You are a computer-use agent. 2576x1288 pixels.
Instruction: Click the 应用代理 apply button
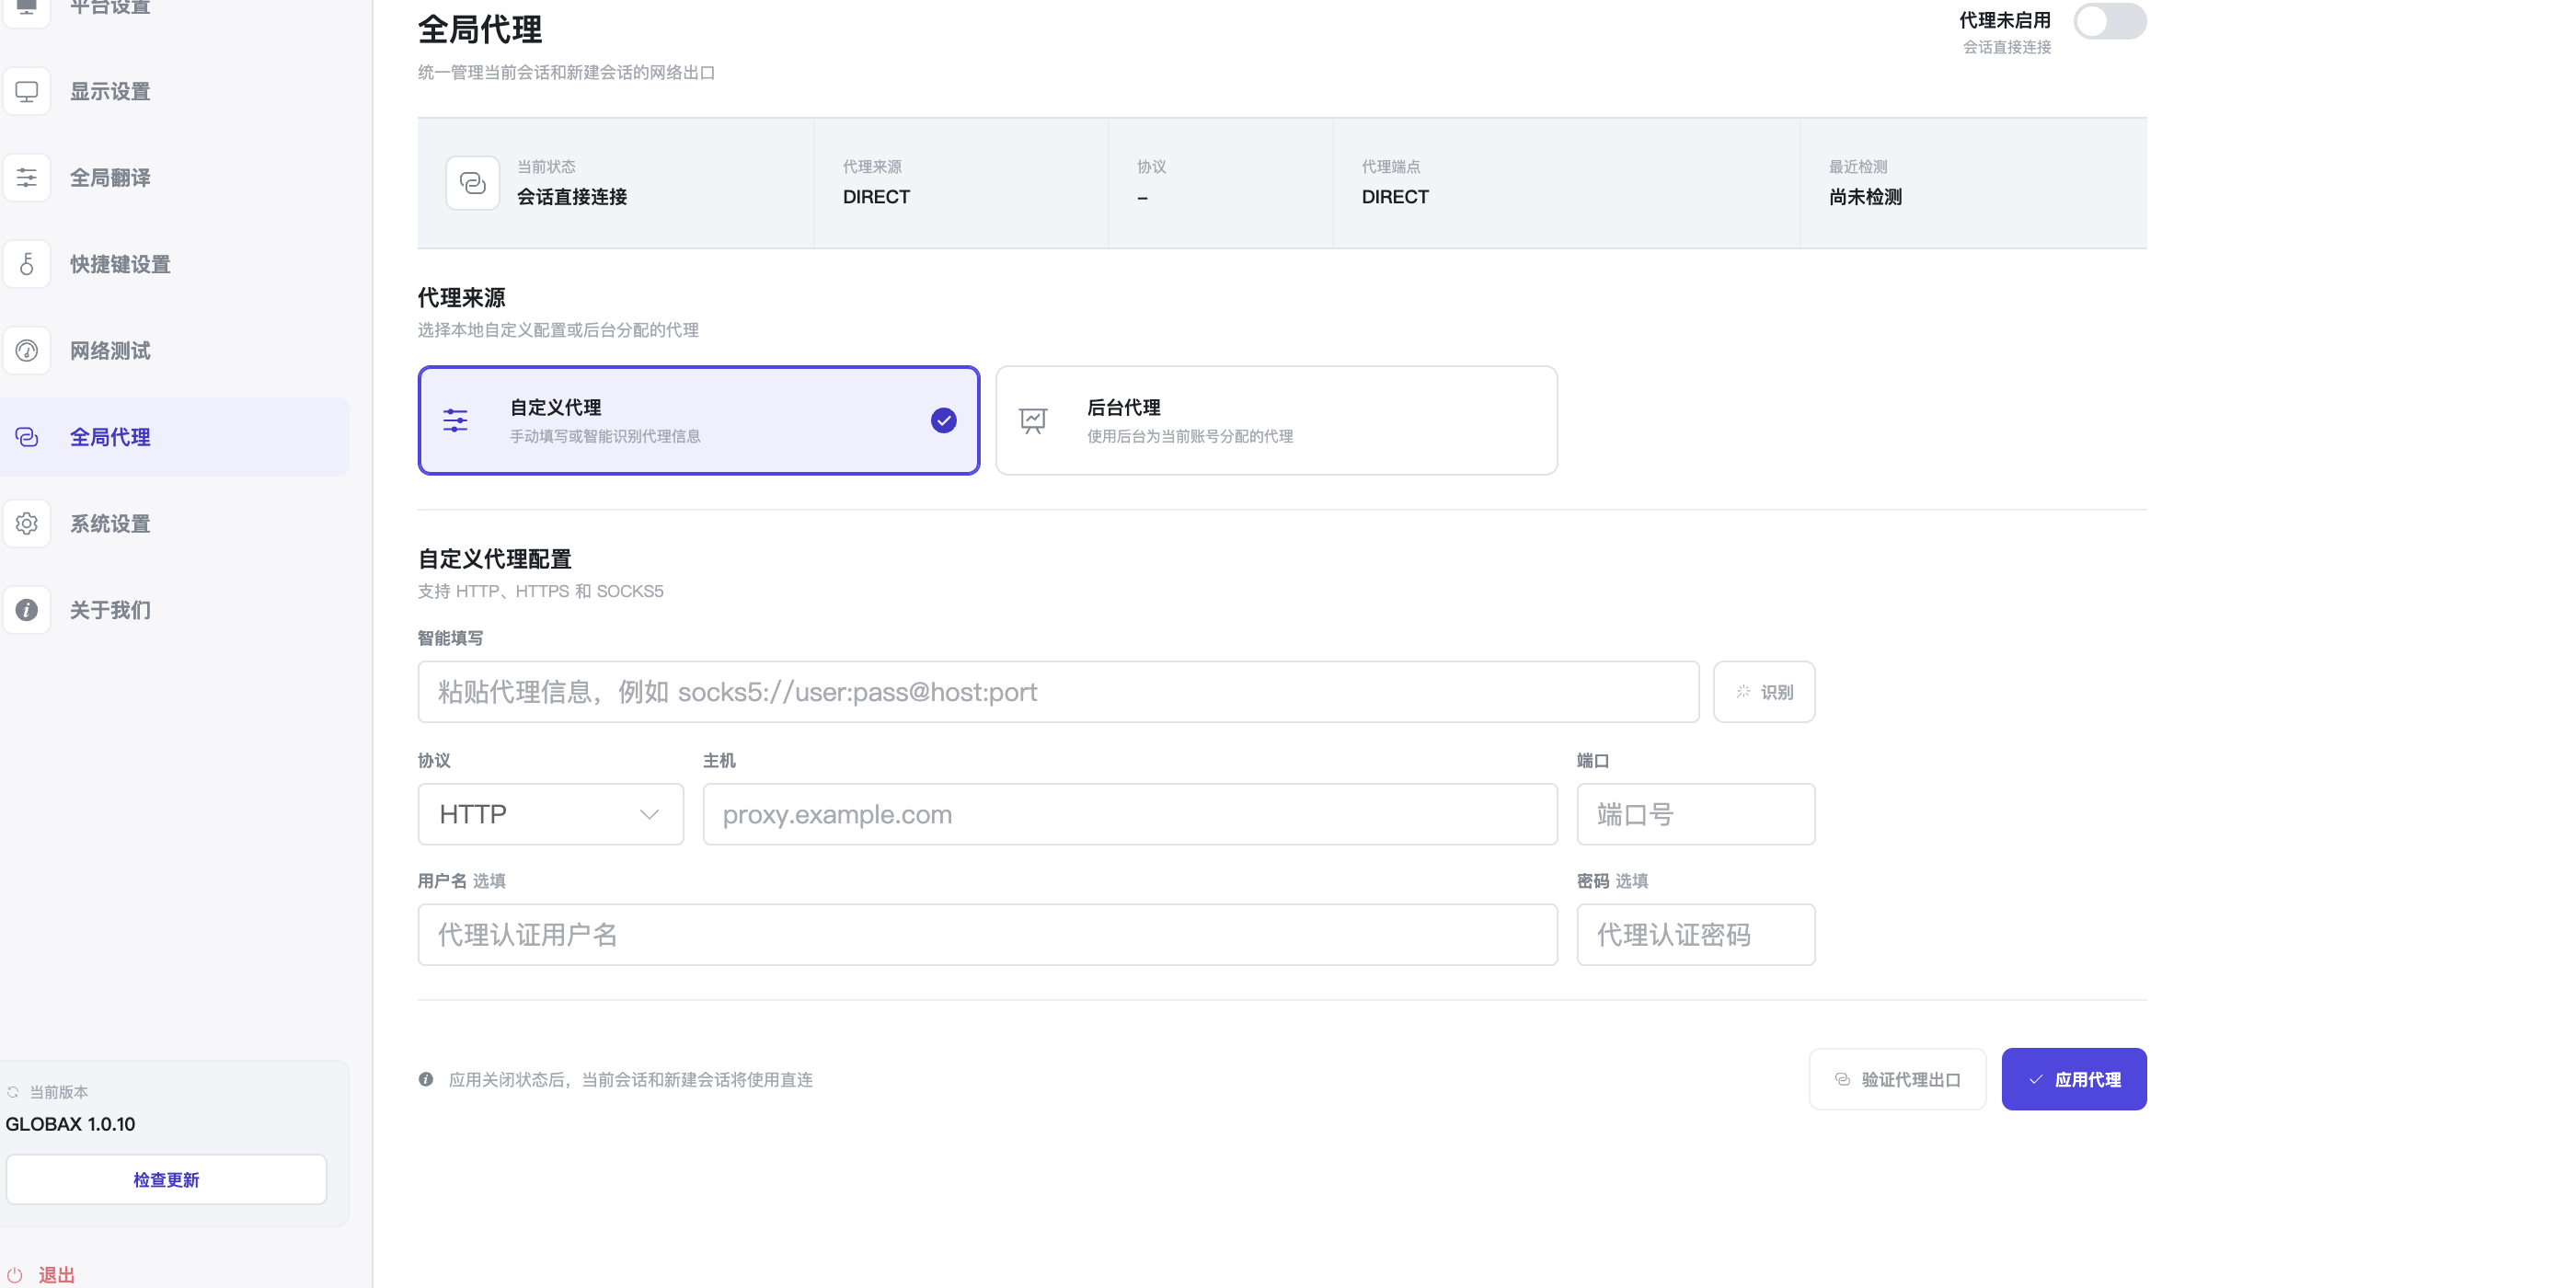[2073, 1079]
